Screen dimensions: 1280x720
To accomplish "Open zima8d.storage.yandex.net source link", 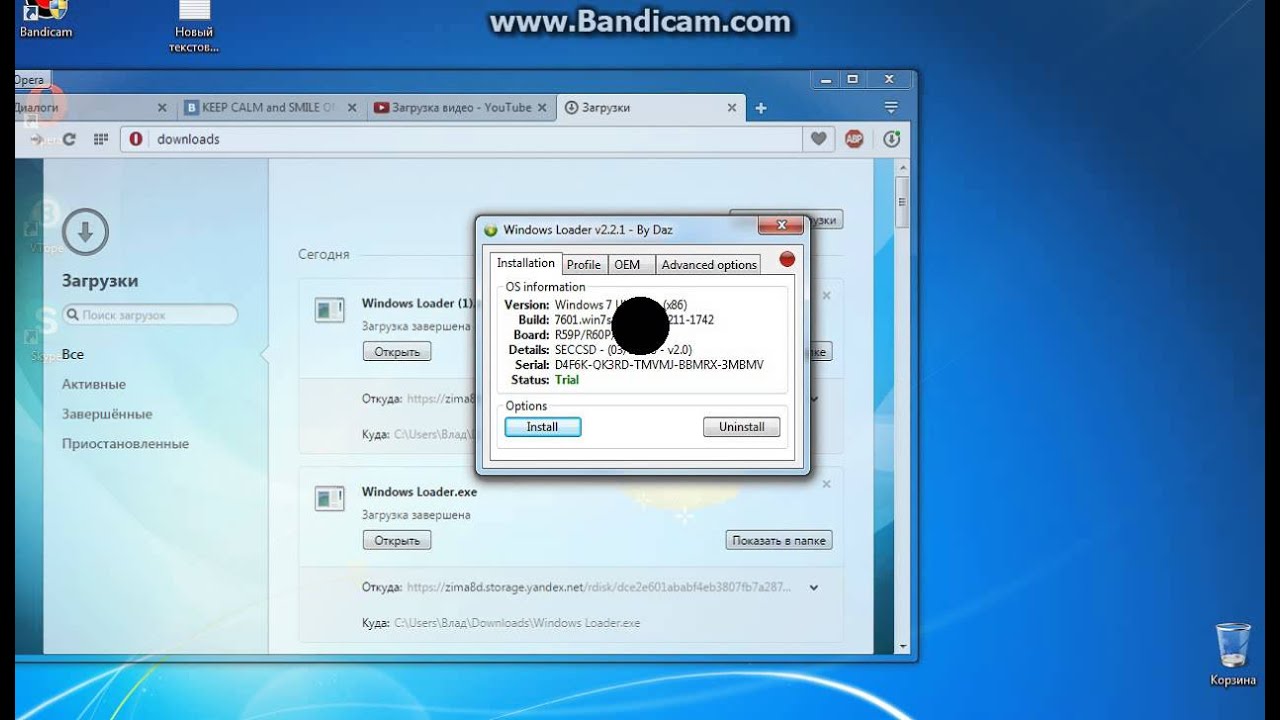I will (599, 587).
